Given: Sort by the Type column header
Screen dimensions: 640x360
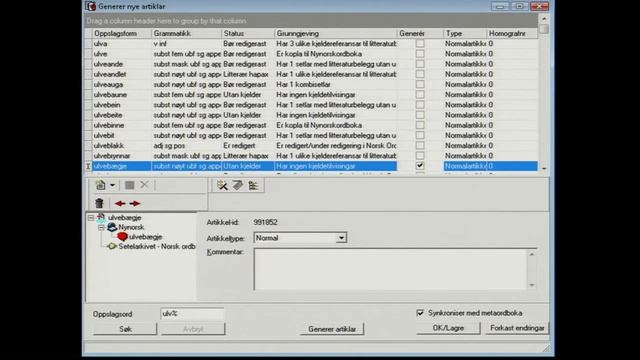Looking at the screenshot, I should (x=465, y=33).
